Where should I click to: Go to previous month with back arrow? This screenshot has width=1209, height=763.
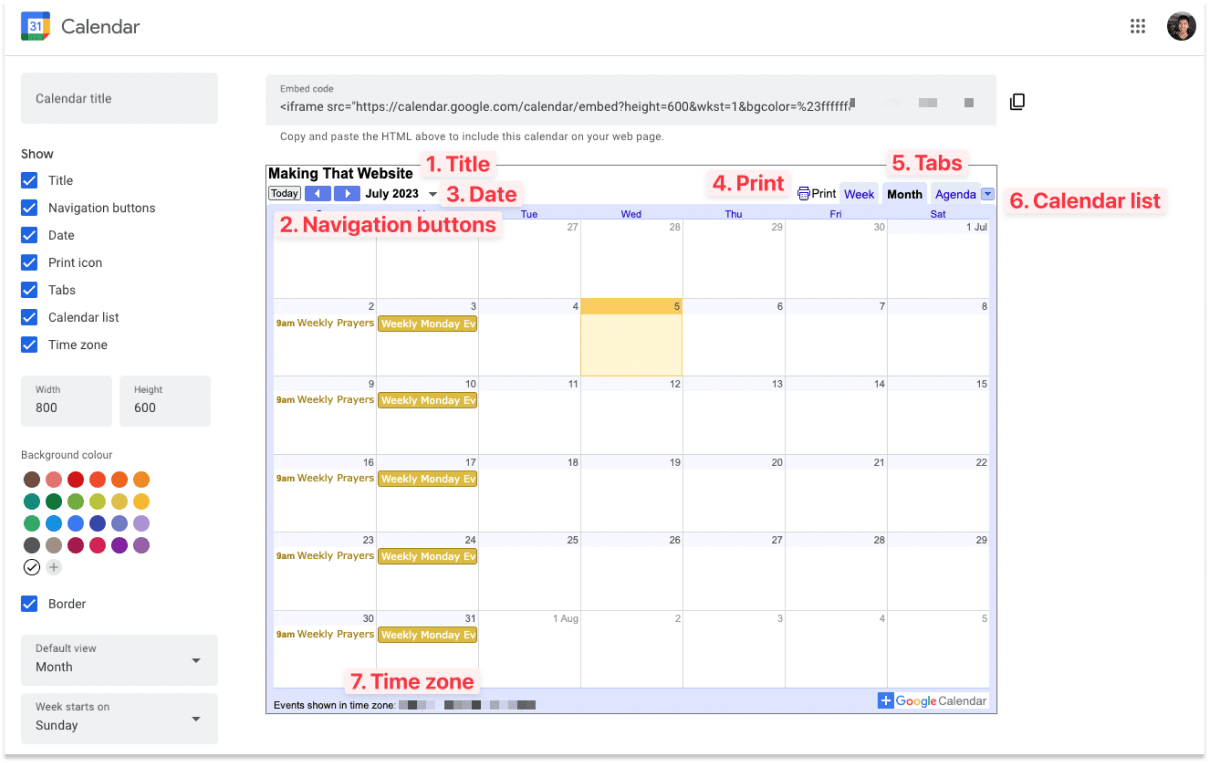click(318, 194)
